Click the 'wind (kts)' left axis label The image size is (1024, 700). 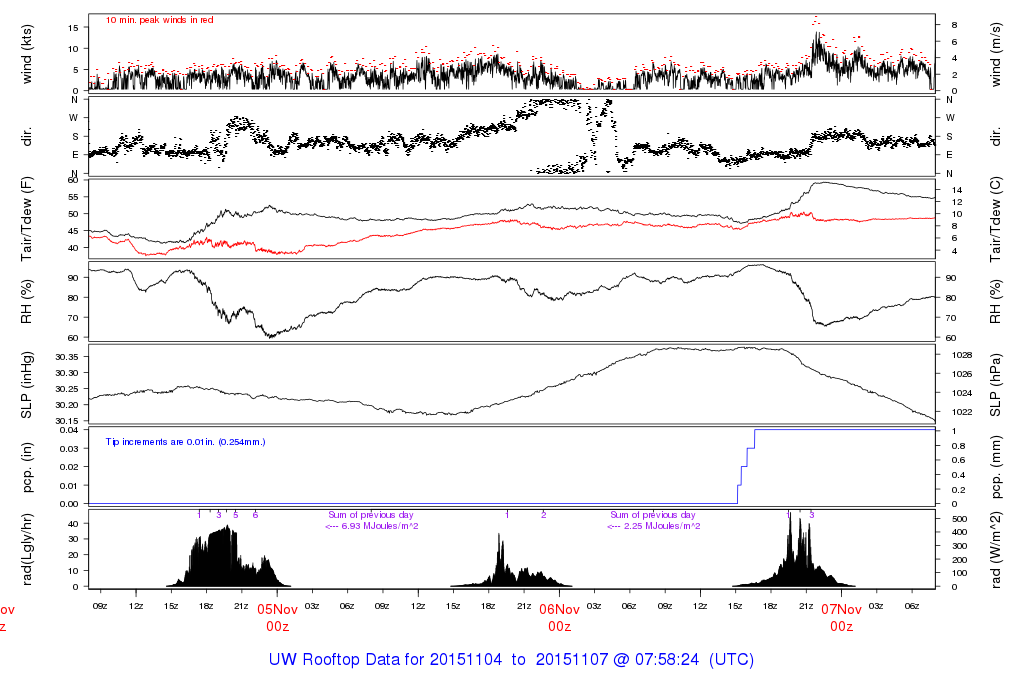pos(27,54)
